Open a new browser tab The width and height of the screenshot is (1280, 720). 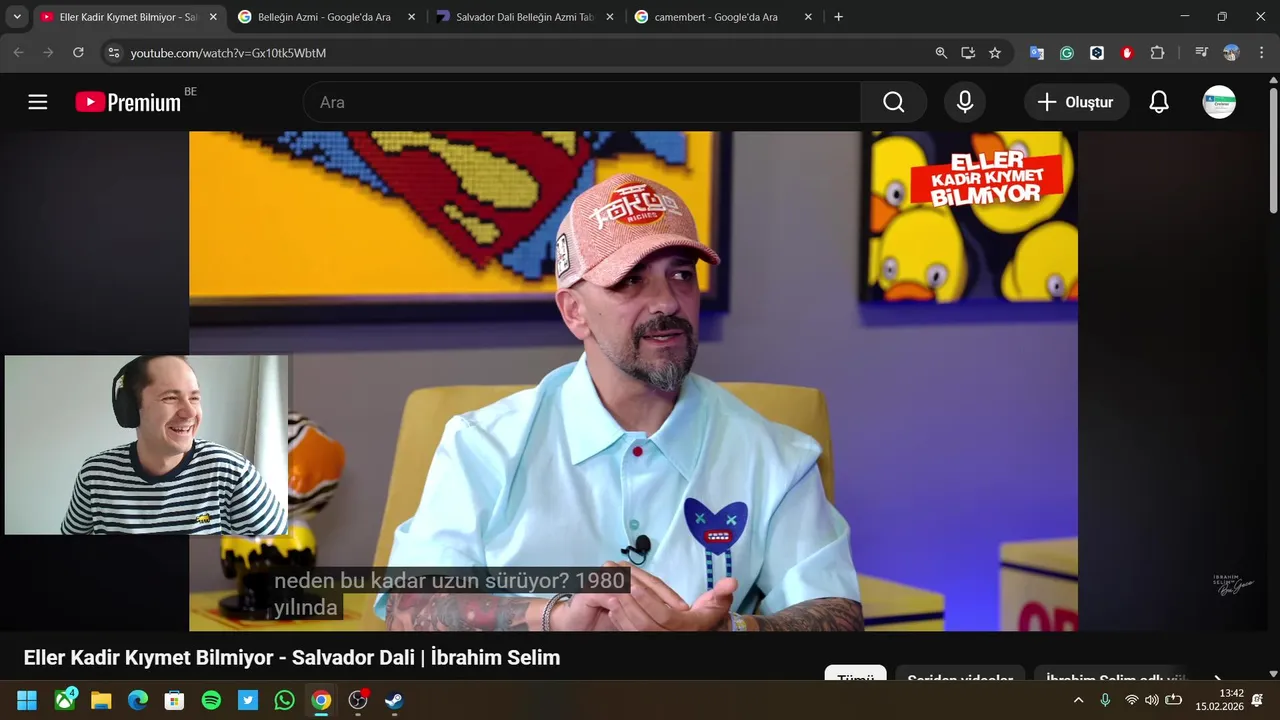tap(838, 17)
